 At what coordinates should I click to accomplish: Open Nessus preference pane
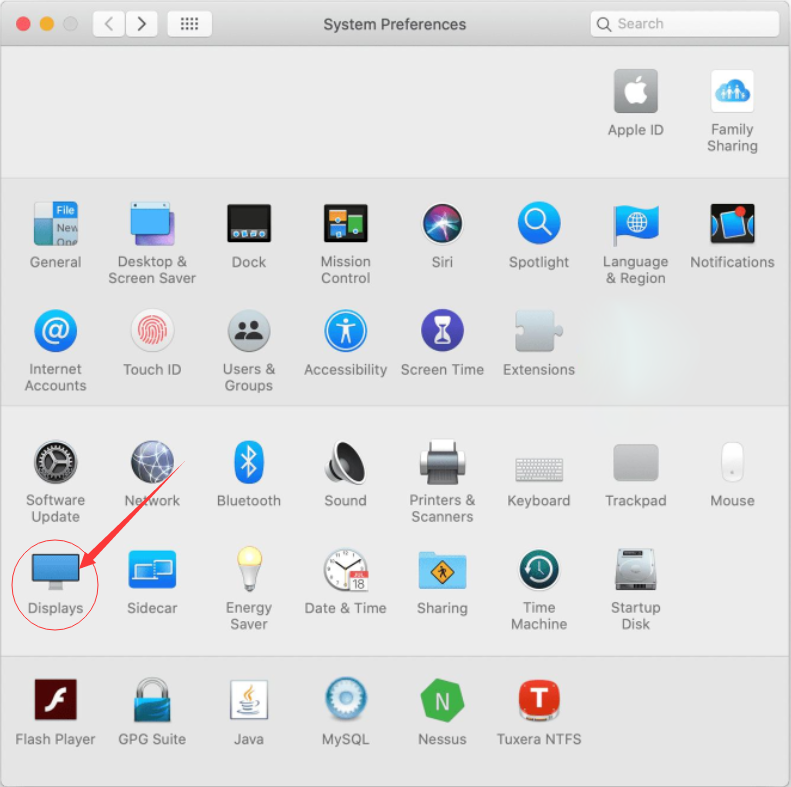click(442, 700)
